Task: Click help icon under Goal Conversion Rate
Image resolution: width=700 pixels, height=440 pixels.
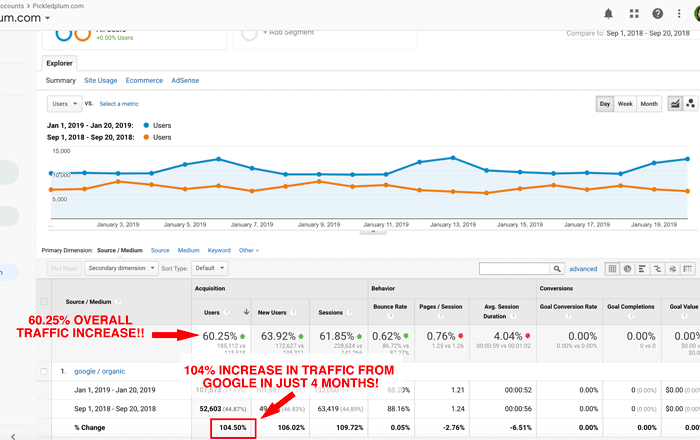Action: click(x=568, y=316)
